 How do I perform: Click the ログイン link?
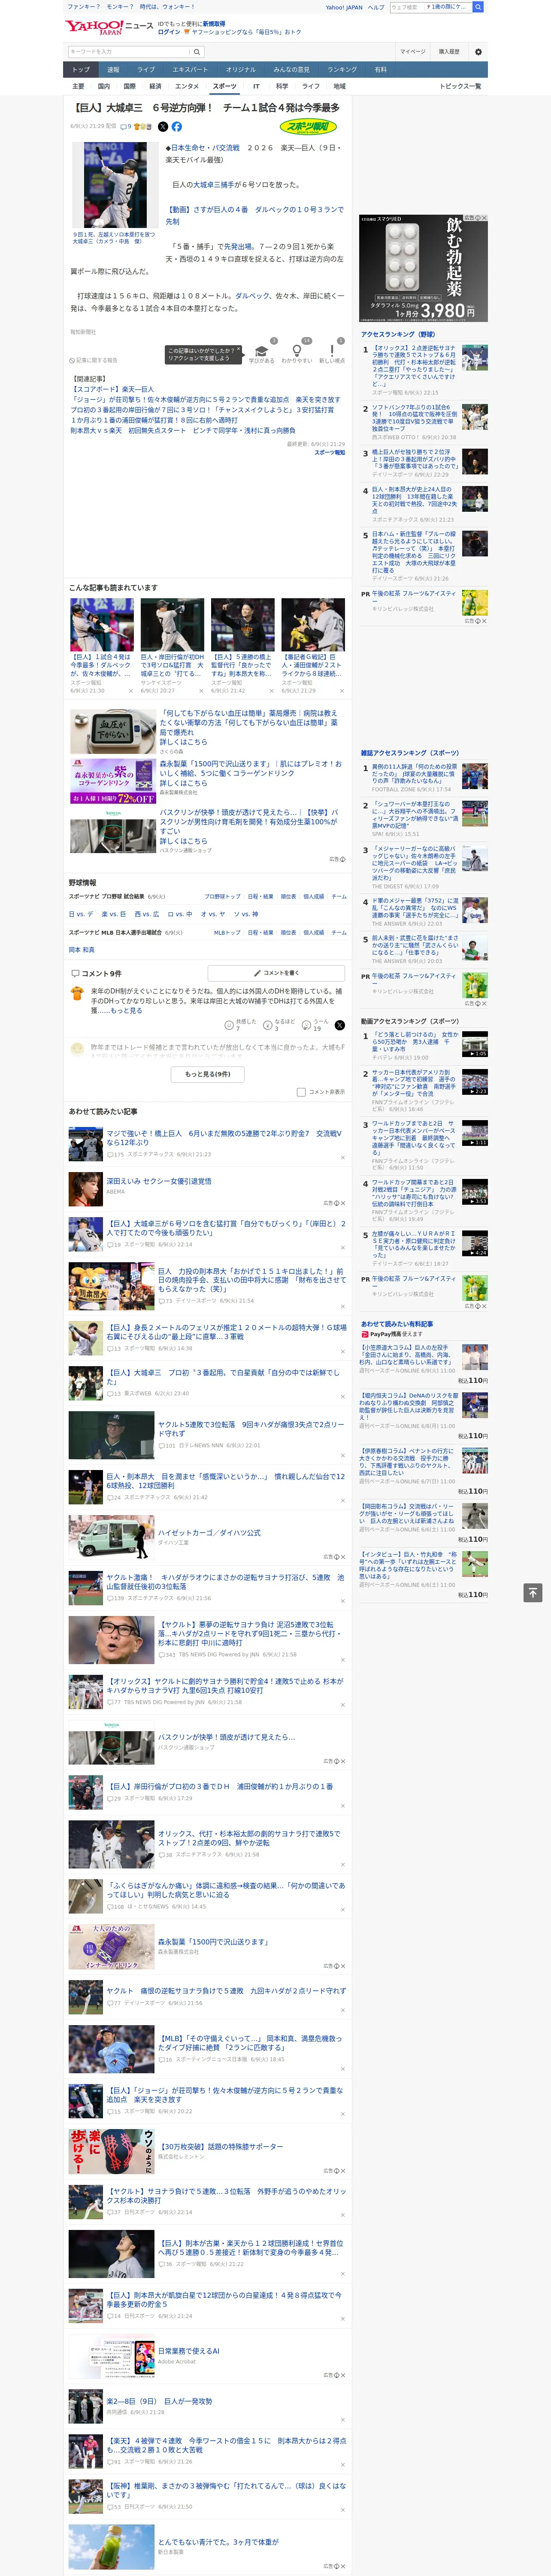(x=169, y=32)
